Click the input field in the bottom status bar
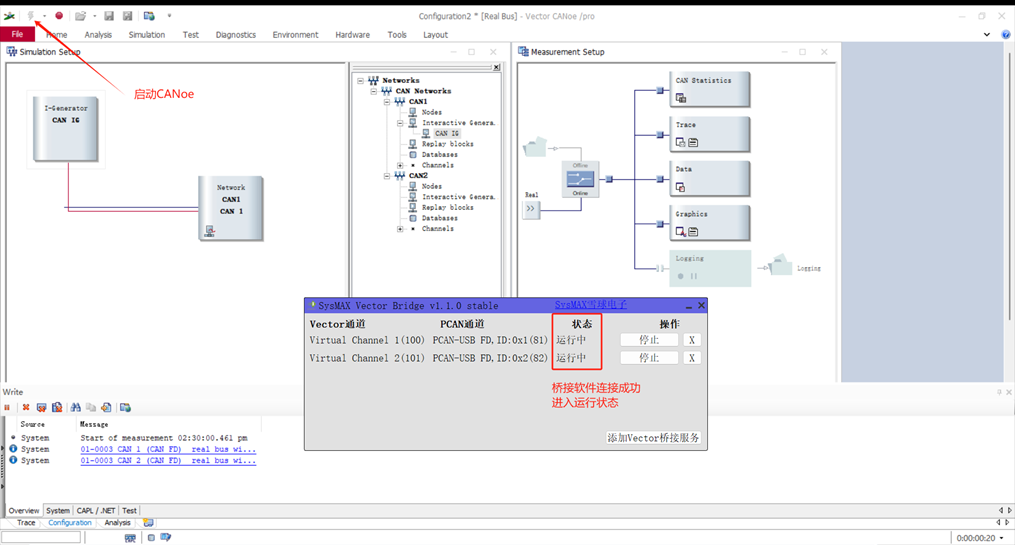Viewport: 1015px width, 545px height. 41,538
